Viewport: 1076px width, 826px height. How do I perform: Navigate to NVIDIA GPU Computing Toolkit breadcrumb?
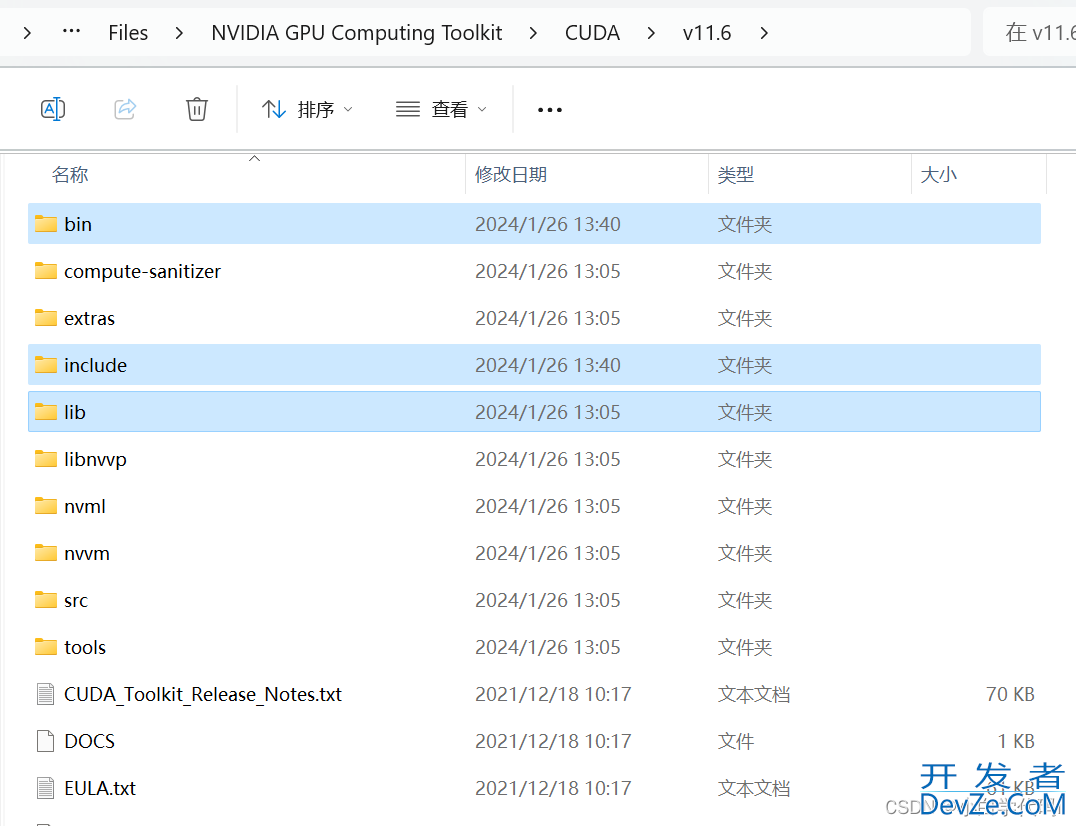(357, 33)
